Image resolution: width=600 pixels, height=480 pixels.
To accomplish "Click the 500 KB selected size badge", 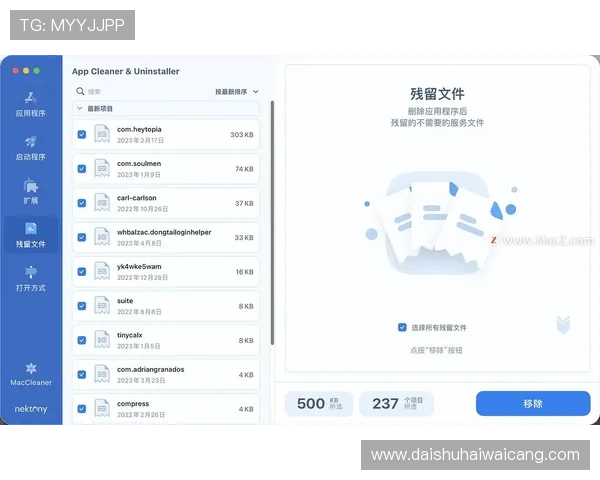I will [x=319, y=403].
